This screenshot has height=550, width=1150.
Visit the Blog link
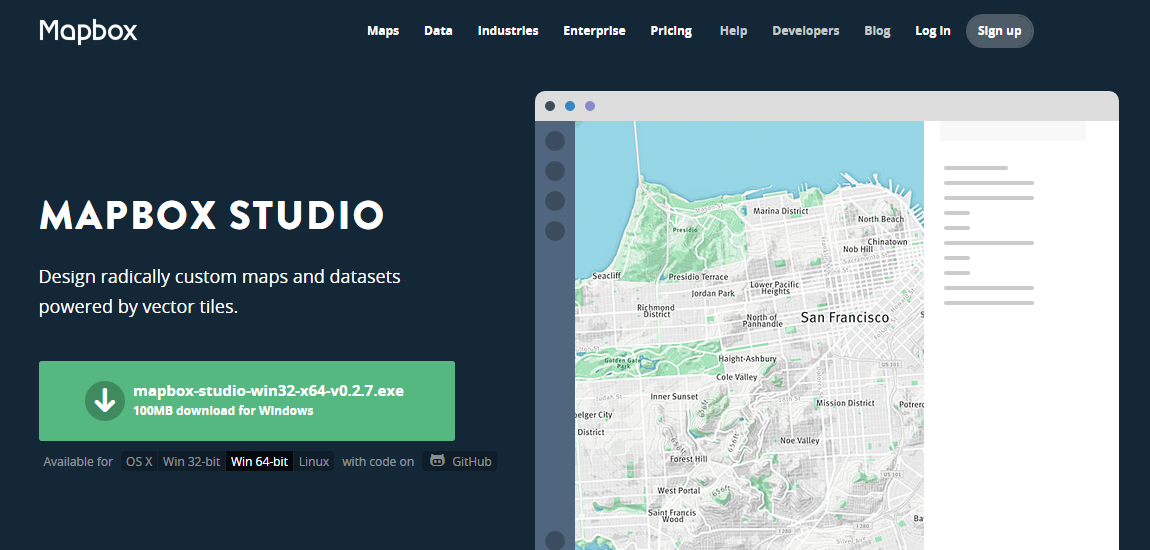point(877,31)
